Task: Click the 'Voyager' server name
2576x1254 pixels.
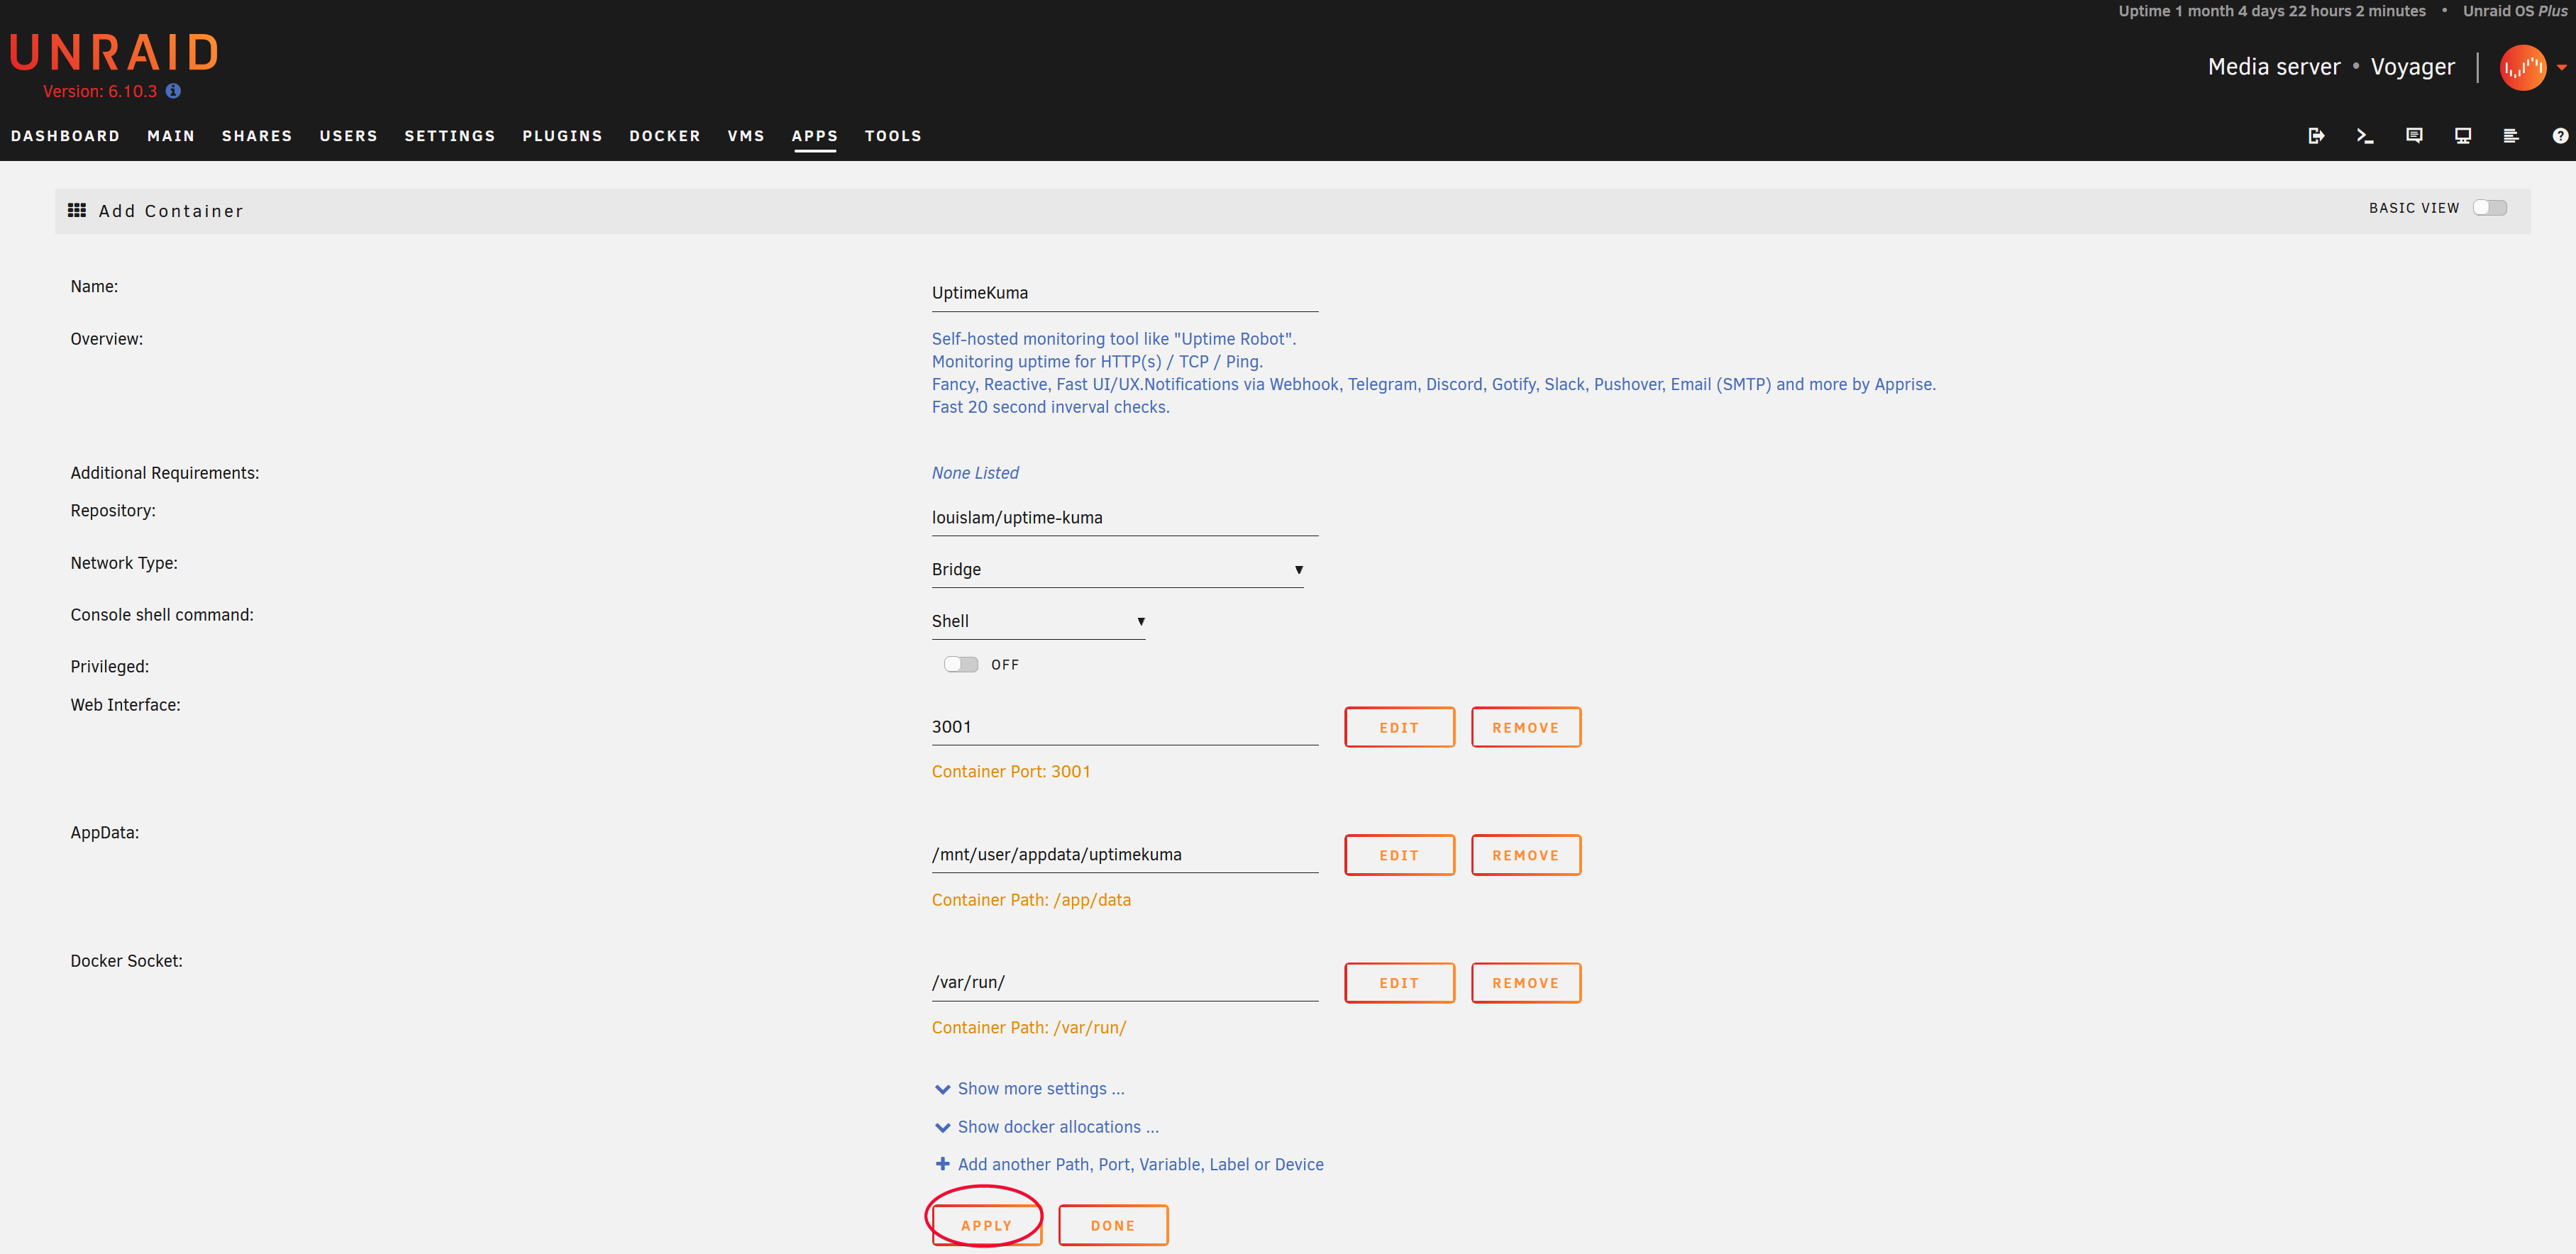Action: pos(2412,67)
